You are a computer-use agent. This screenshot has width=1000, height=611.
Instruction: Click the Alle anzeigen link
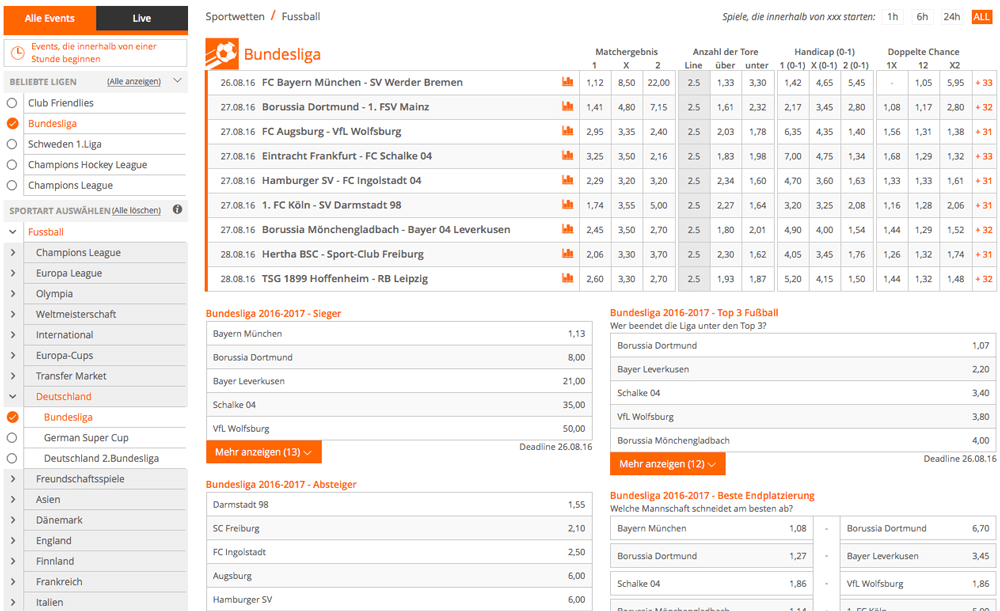click(134, 82)
